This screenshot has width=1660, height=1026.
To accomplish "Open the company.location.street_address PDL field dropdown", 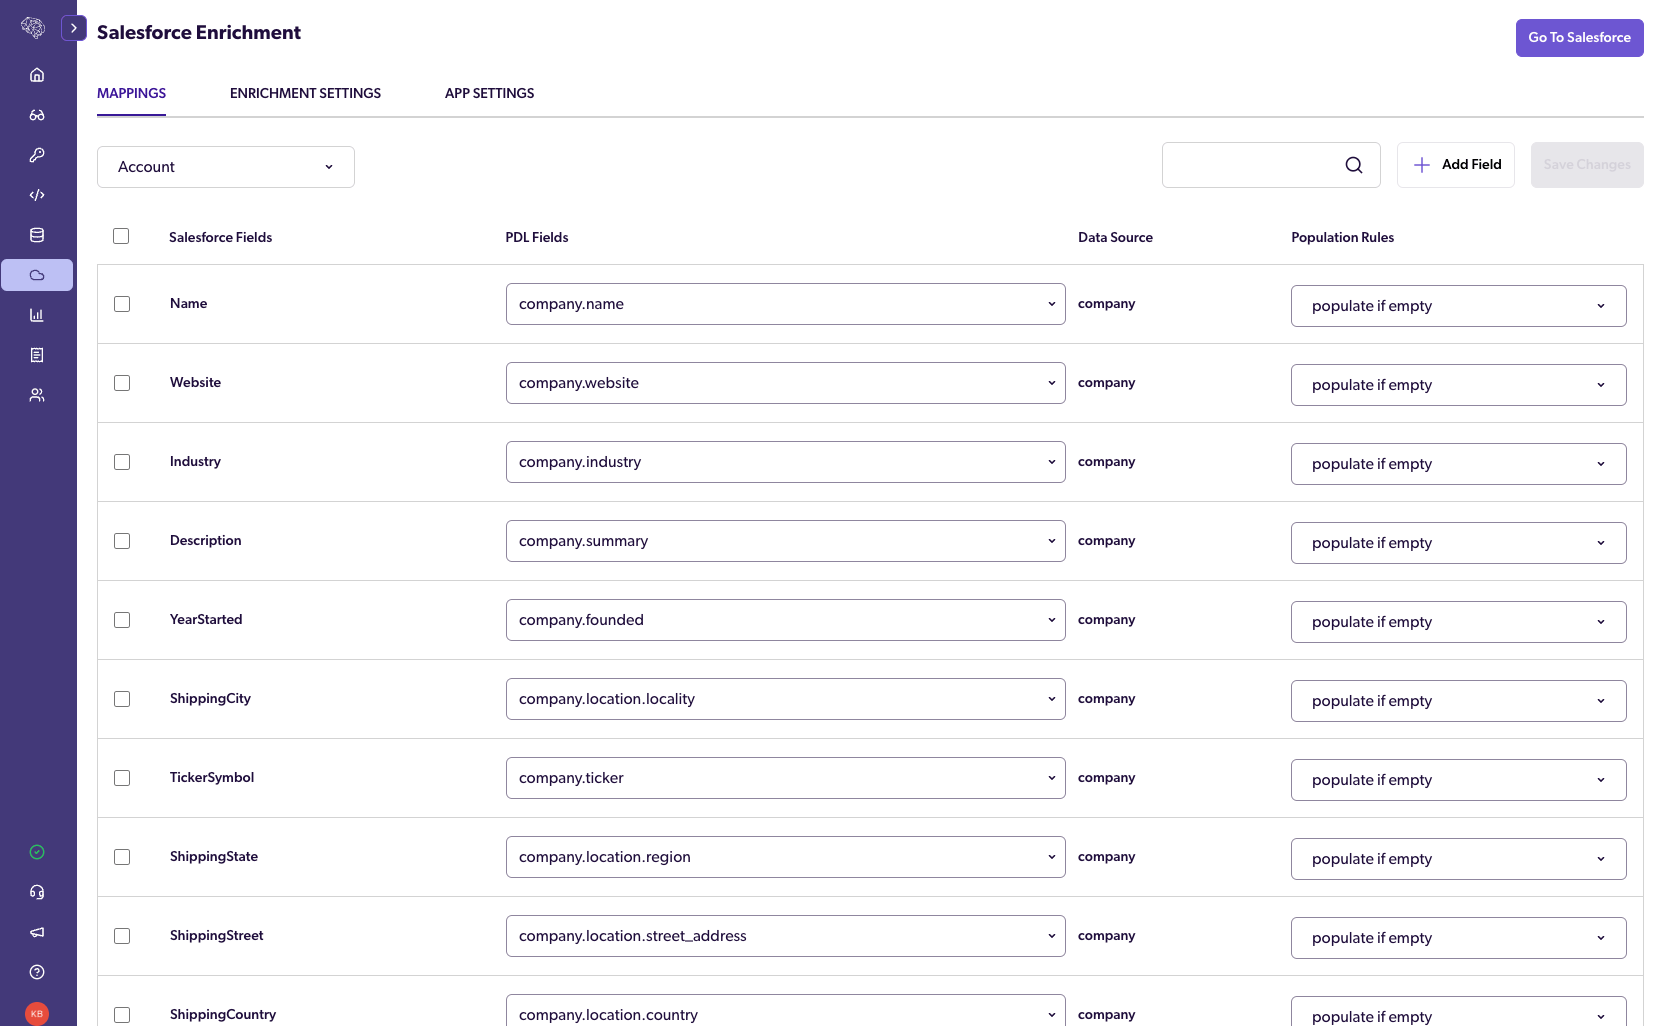I will (x=786, y=936).
